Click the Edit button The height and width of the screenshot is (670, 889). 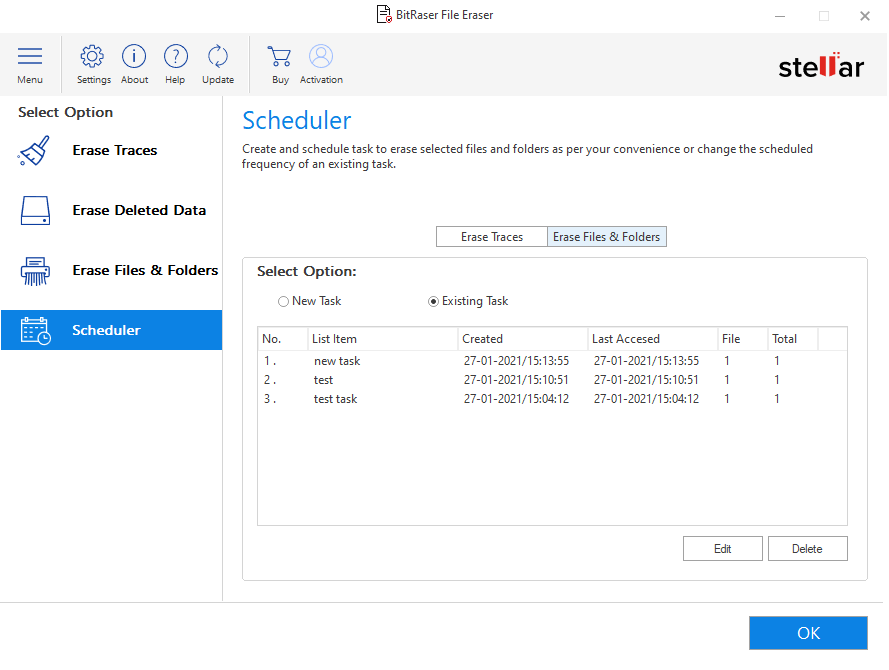[722, 549]
